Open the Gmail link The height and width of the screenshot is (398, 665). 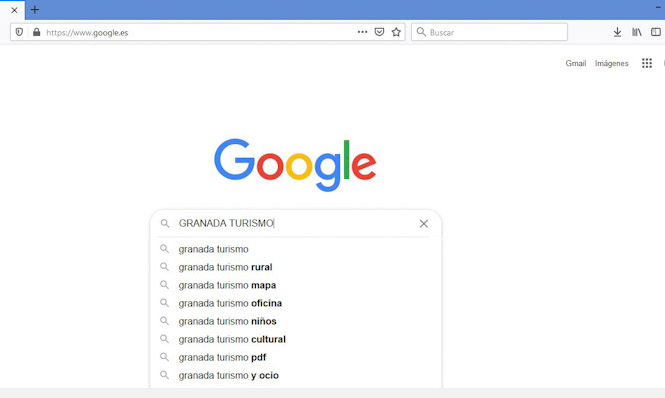coord(576,63)
